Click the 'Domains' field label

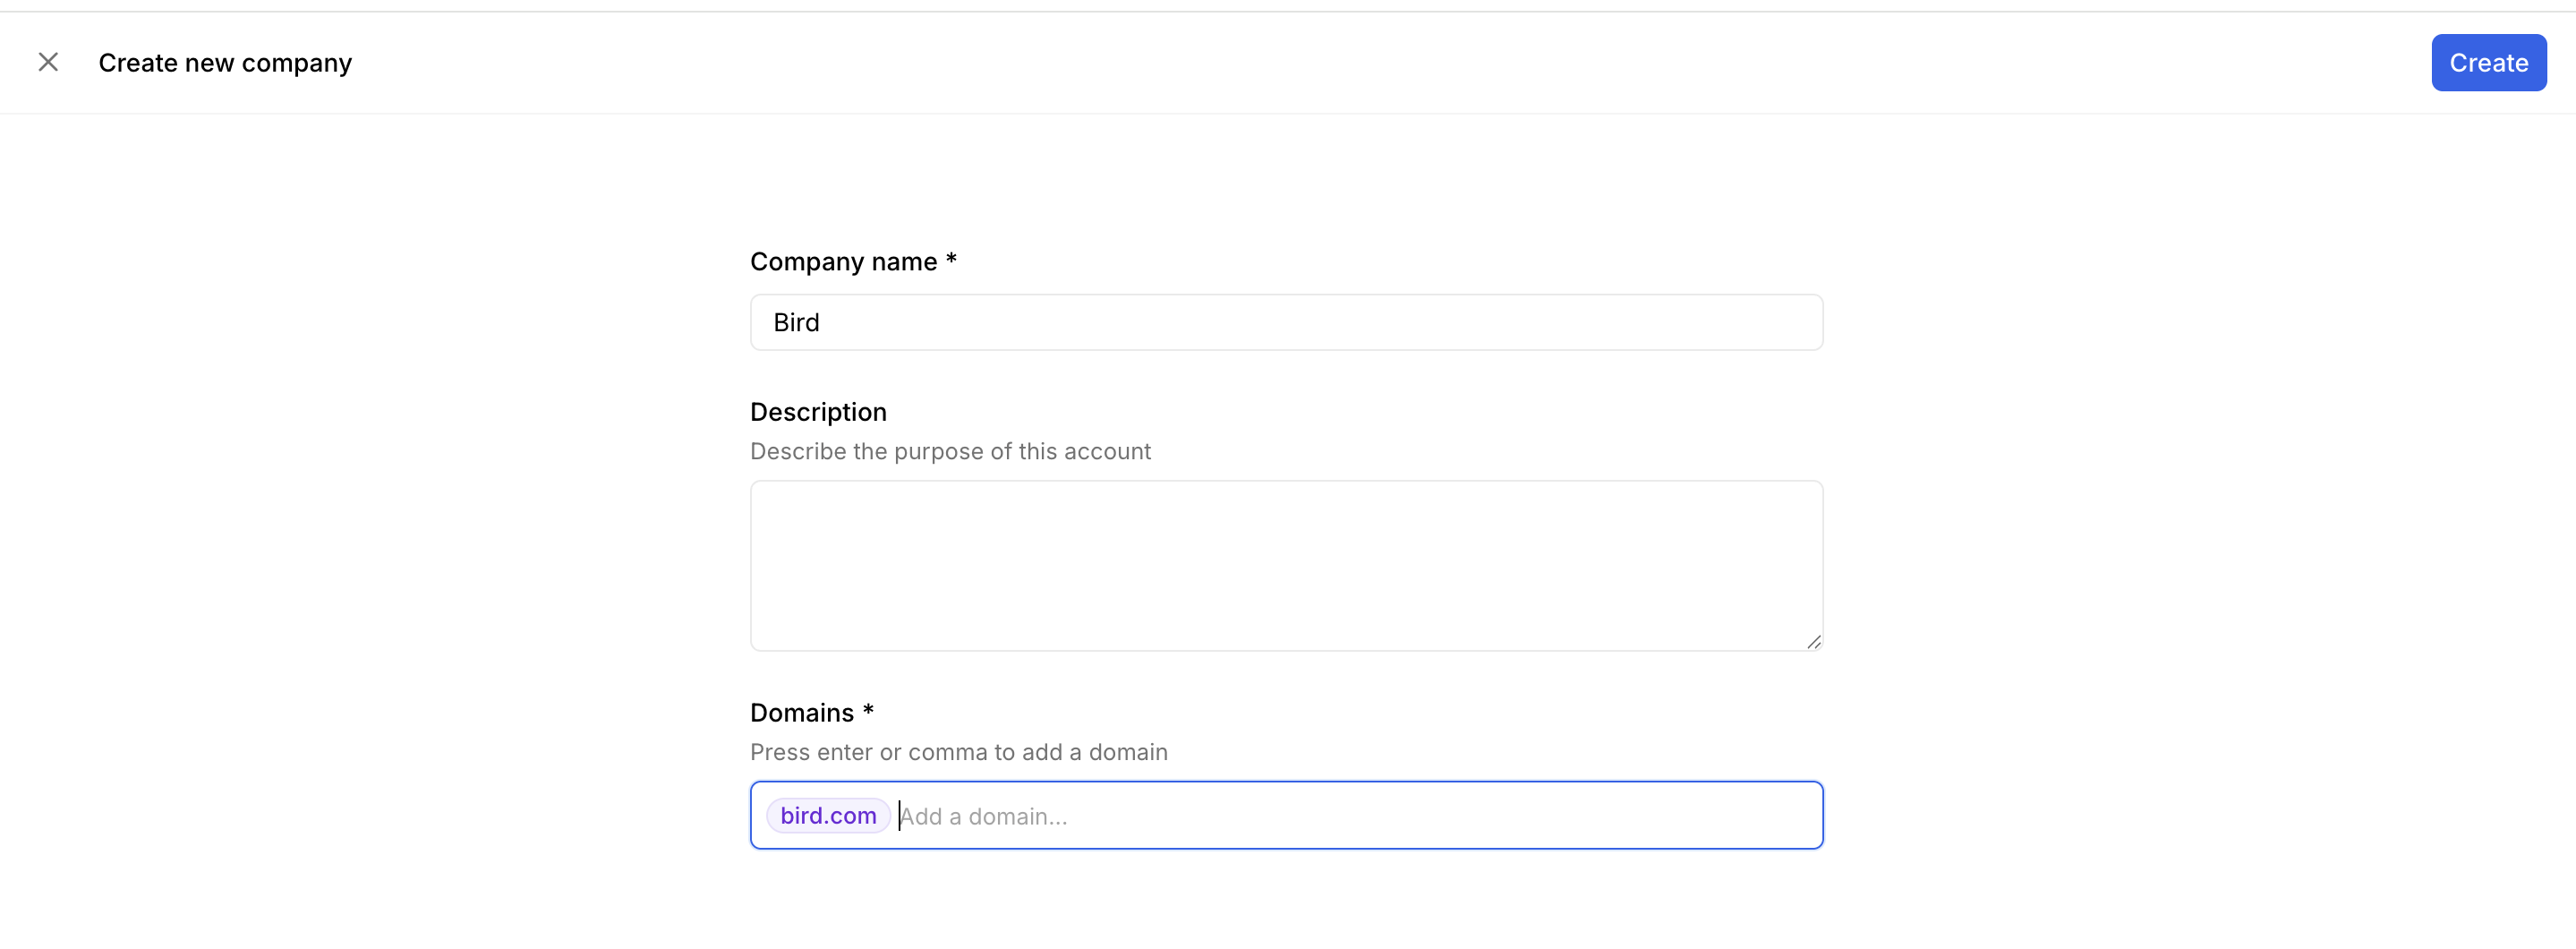point(802,713)
